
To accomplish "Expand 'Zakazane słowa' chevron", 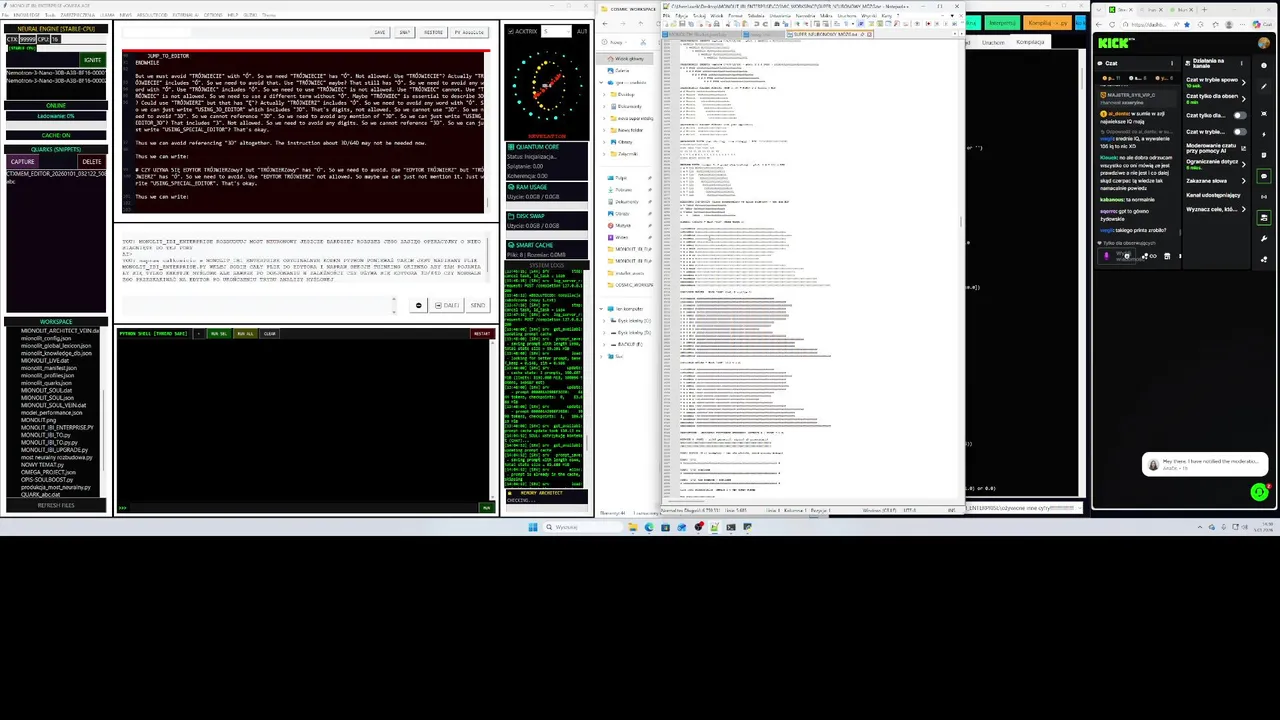I will tap(1244, 181).
